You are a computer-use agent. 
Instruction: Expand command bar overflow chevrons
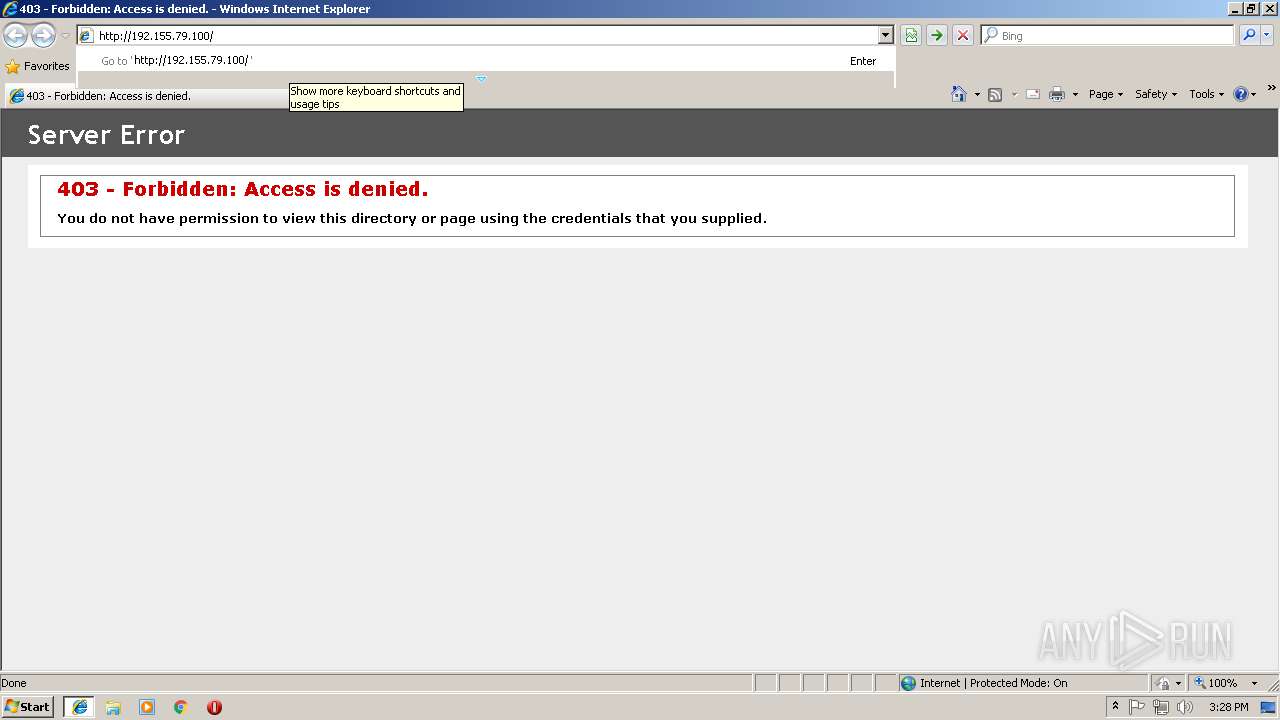1271,88
